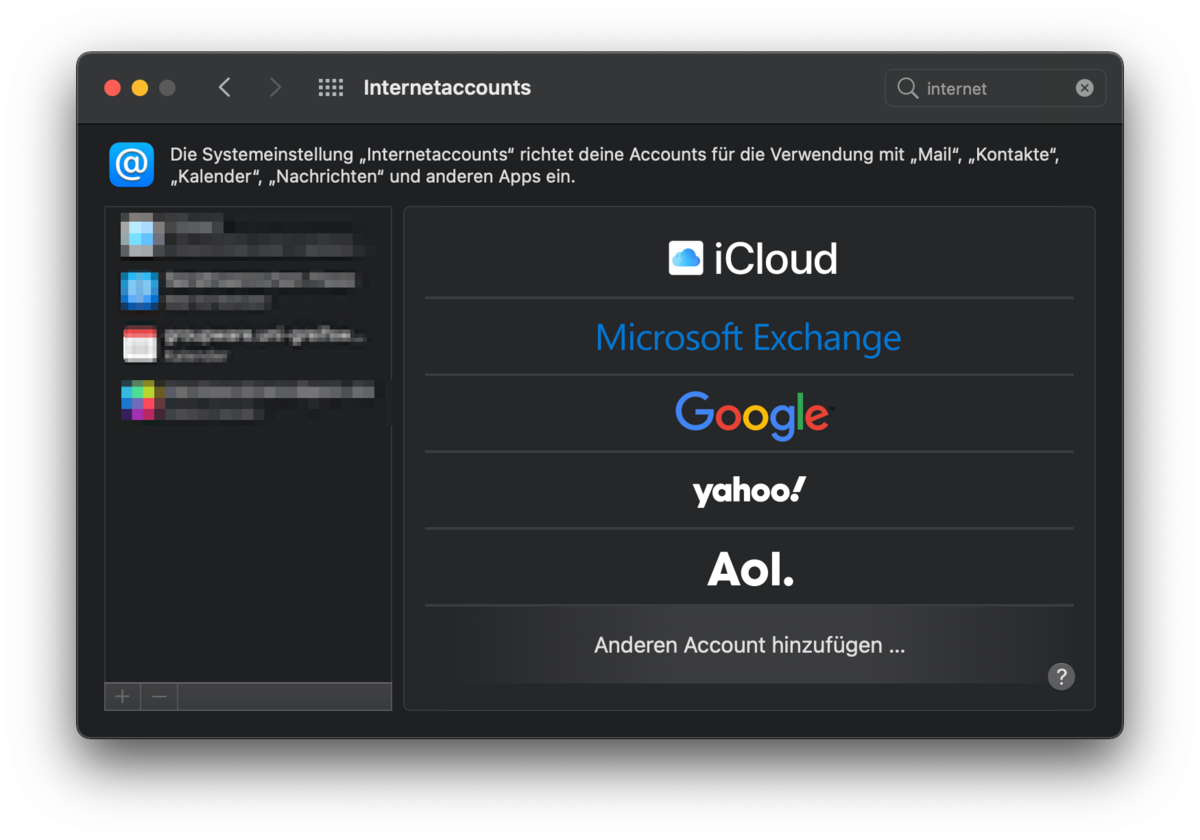Click the magnifying glass search icon
Image resolution: width=1200 pixels, height=840 pixels.
(908, 88)
